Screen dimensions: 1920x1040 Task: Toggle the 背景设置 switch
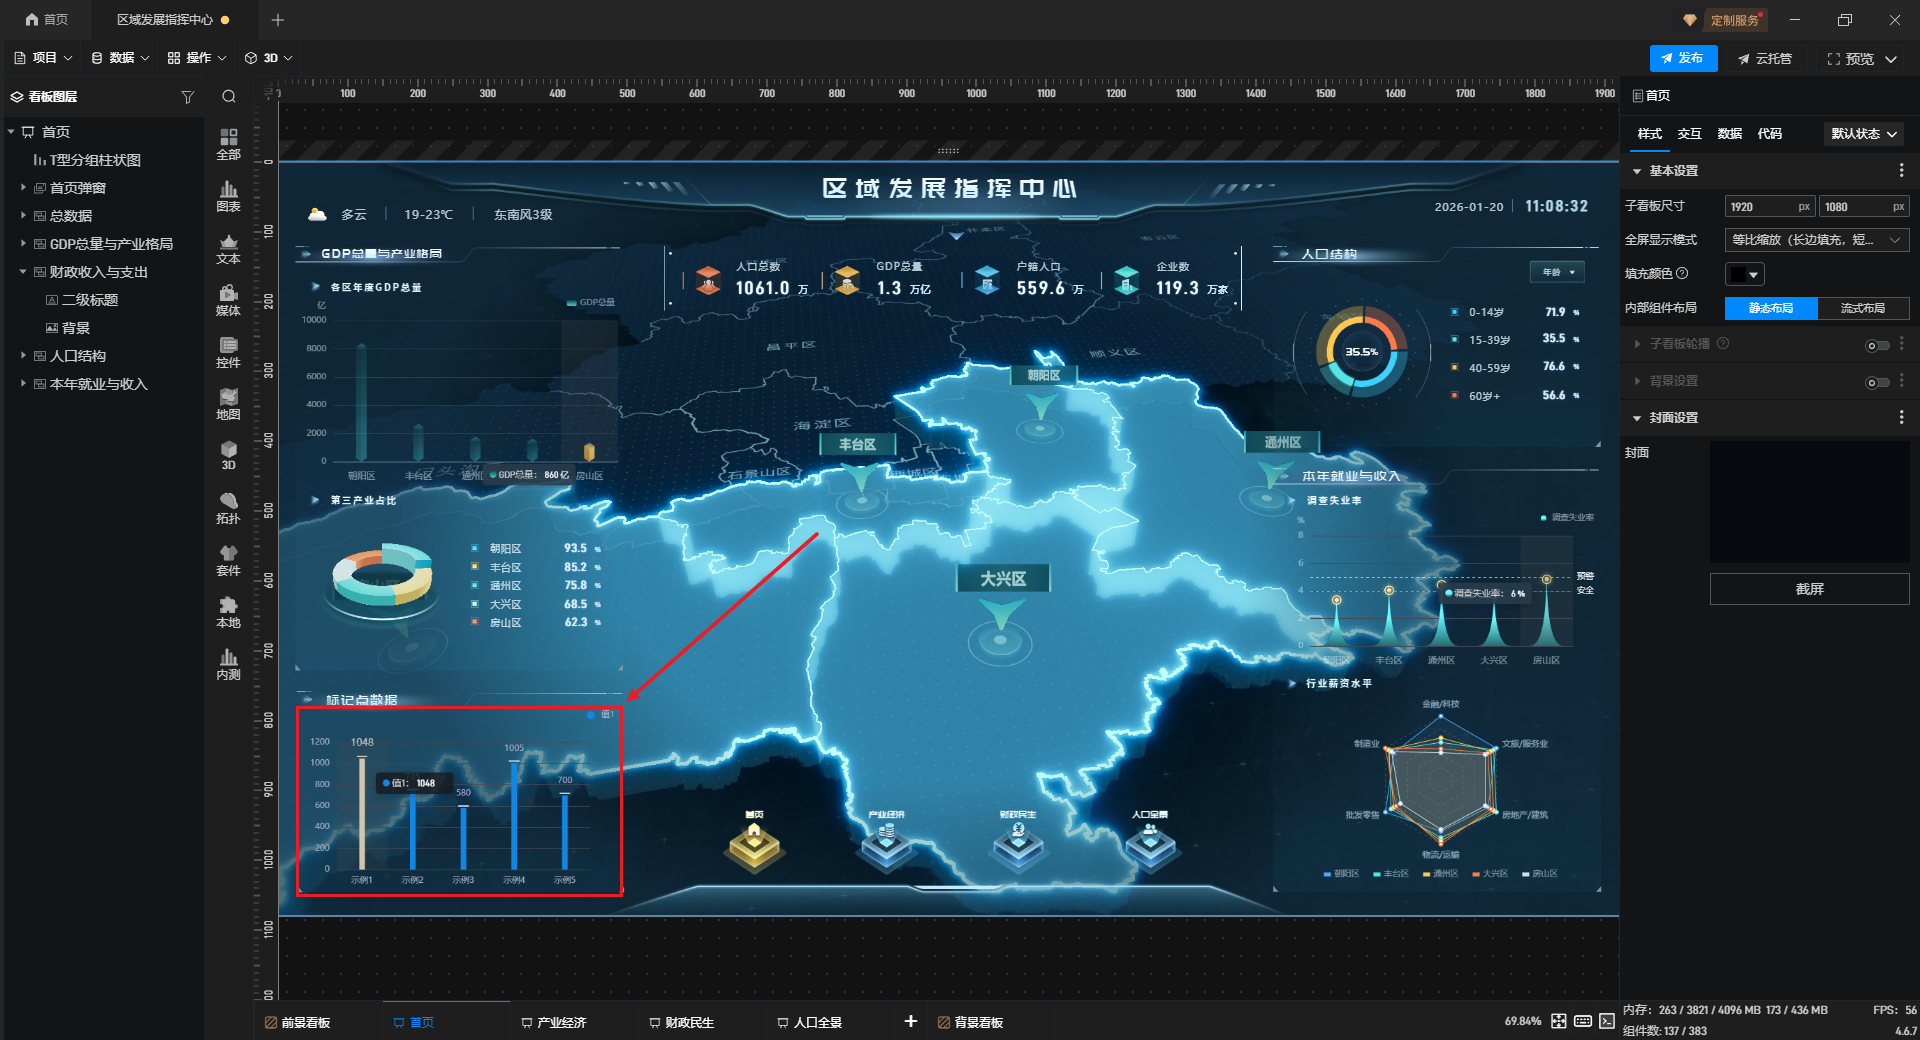point(1877,382)
